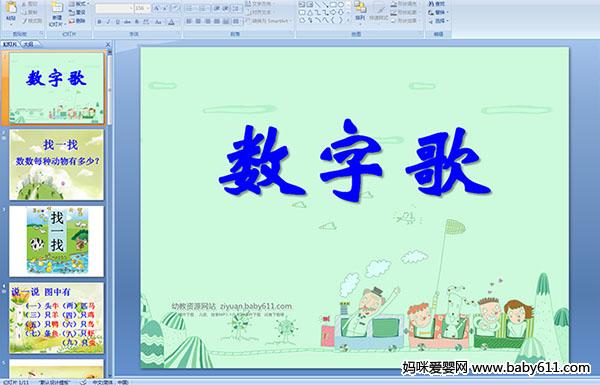
Task: Toggle Bold formatting
Action: [x=99, y=22]
